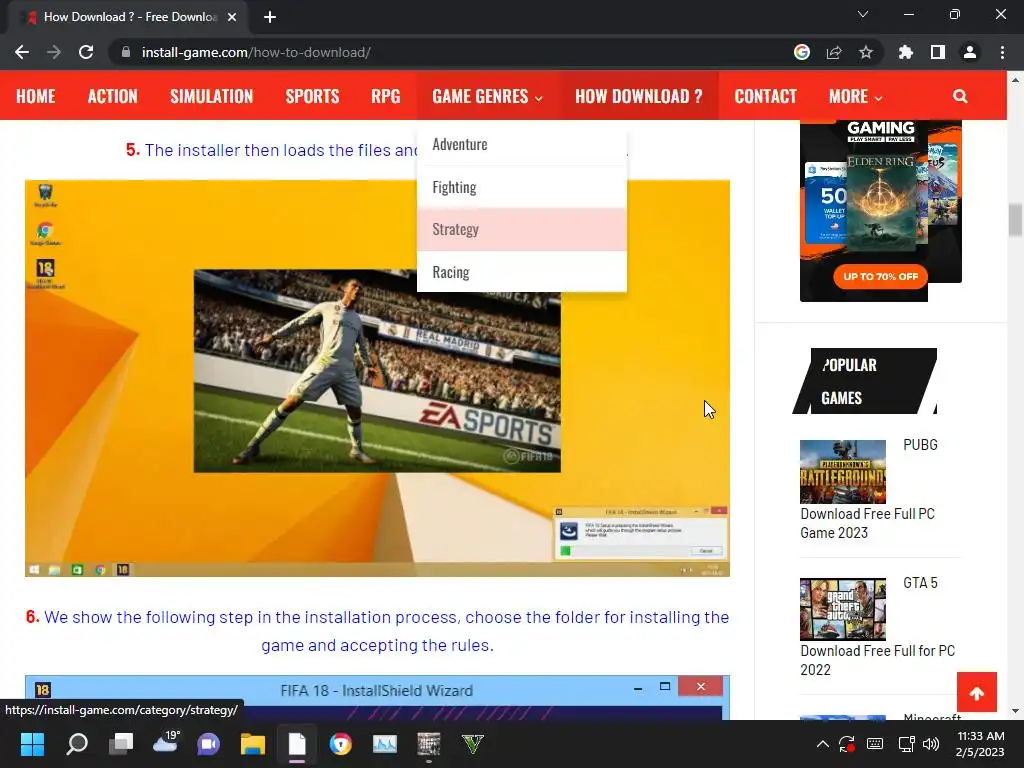Click the volume speaker icon in the tray
The width and height of the screenshot is (1024, 768).
point(931,744)
